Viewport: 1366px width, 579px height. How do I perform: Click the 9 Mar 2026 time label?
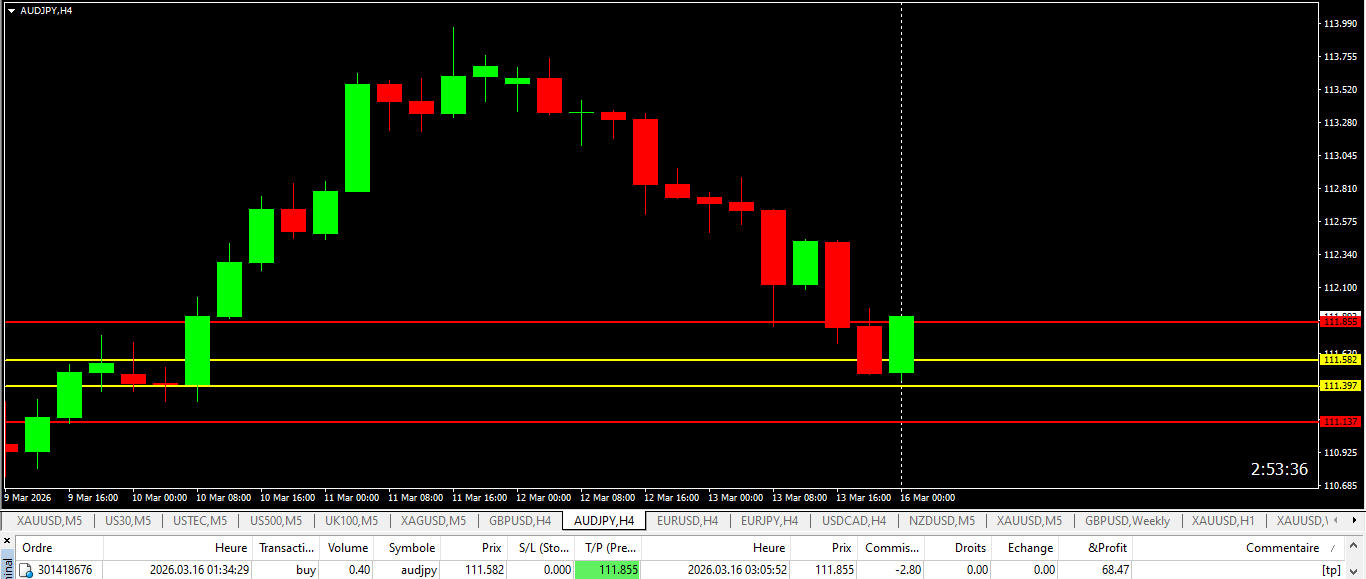[x=28, y=498]
